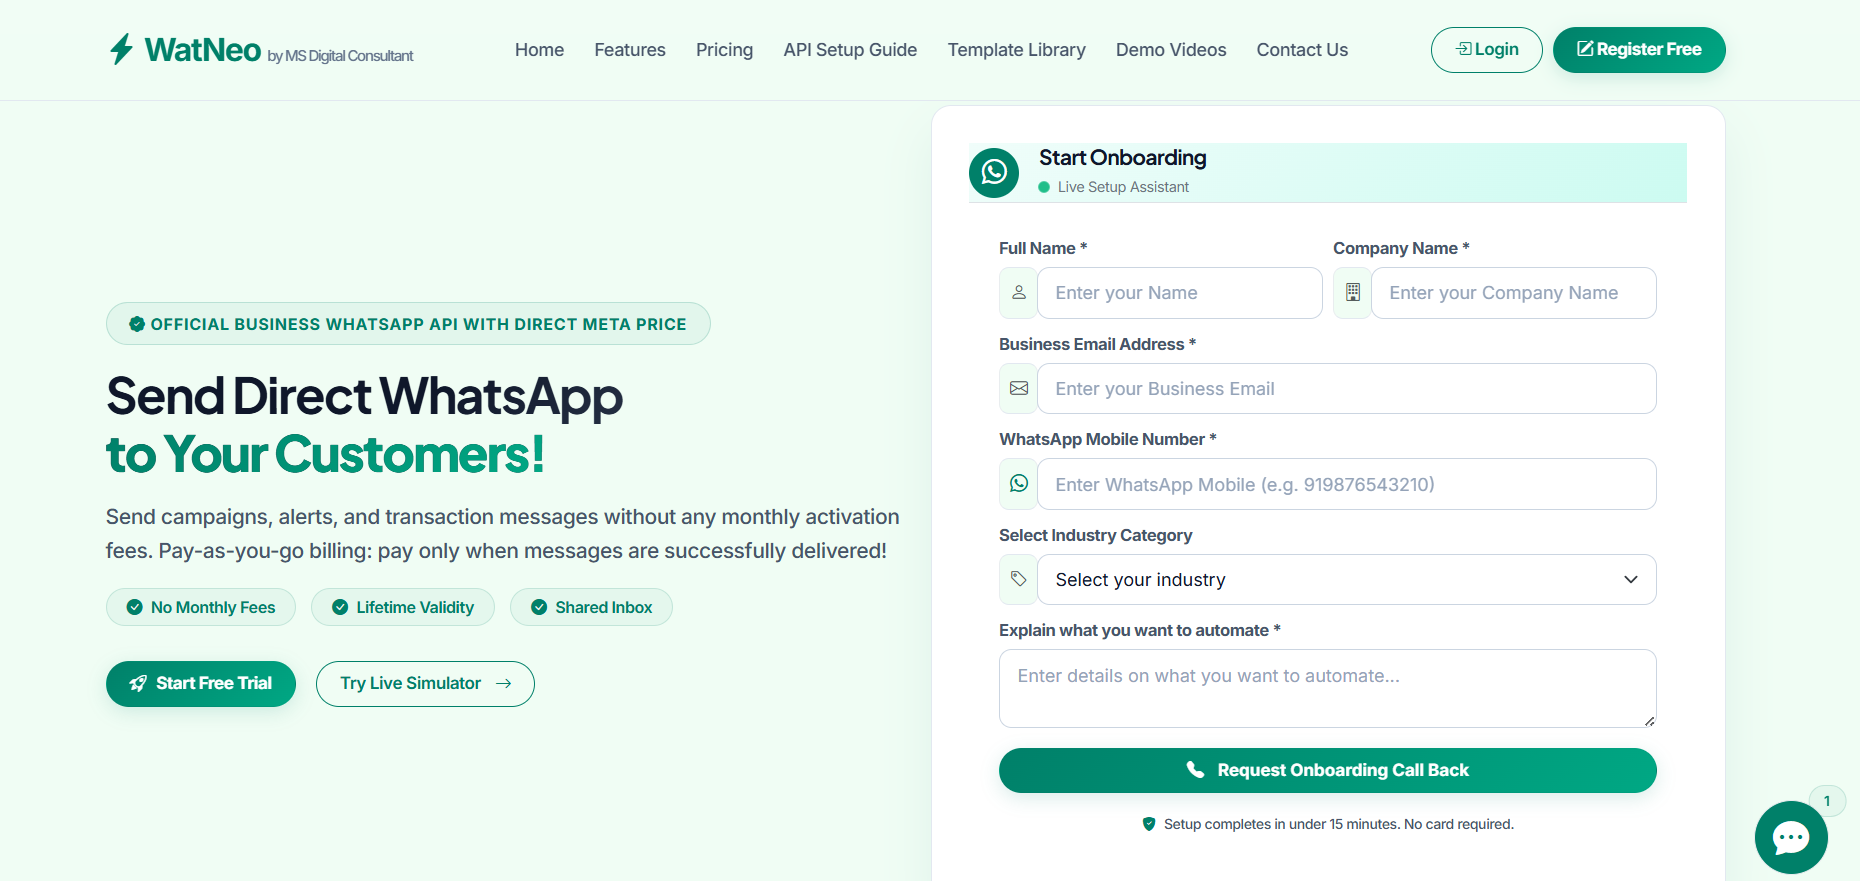Click the Try Live Simulator button
1860x881 pixels.
[425, 684]
